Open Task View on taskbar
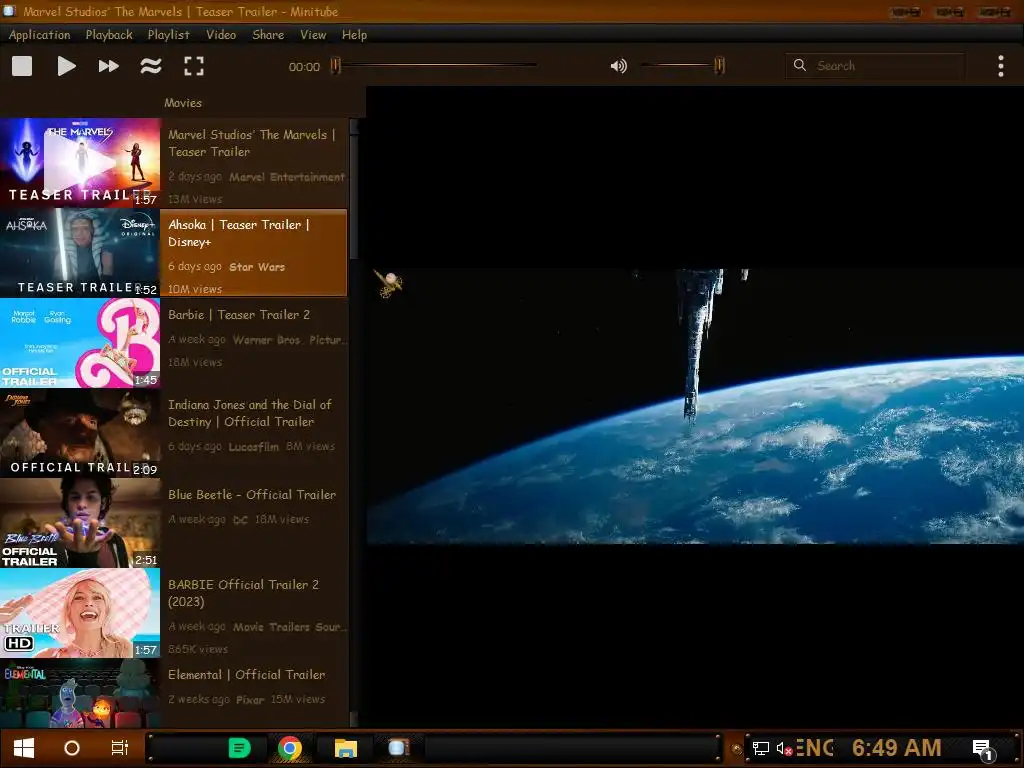Image resolution: width=1024 pixels, height=768 pixels. coord(120,748)
